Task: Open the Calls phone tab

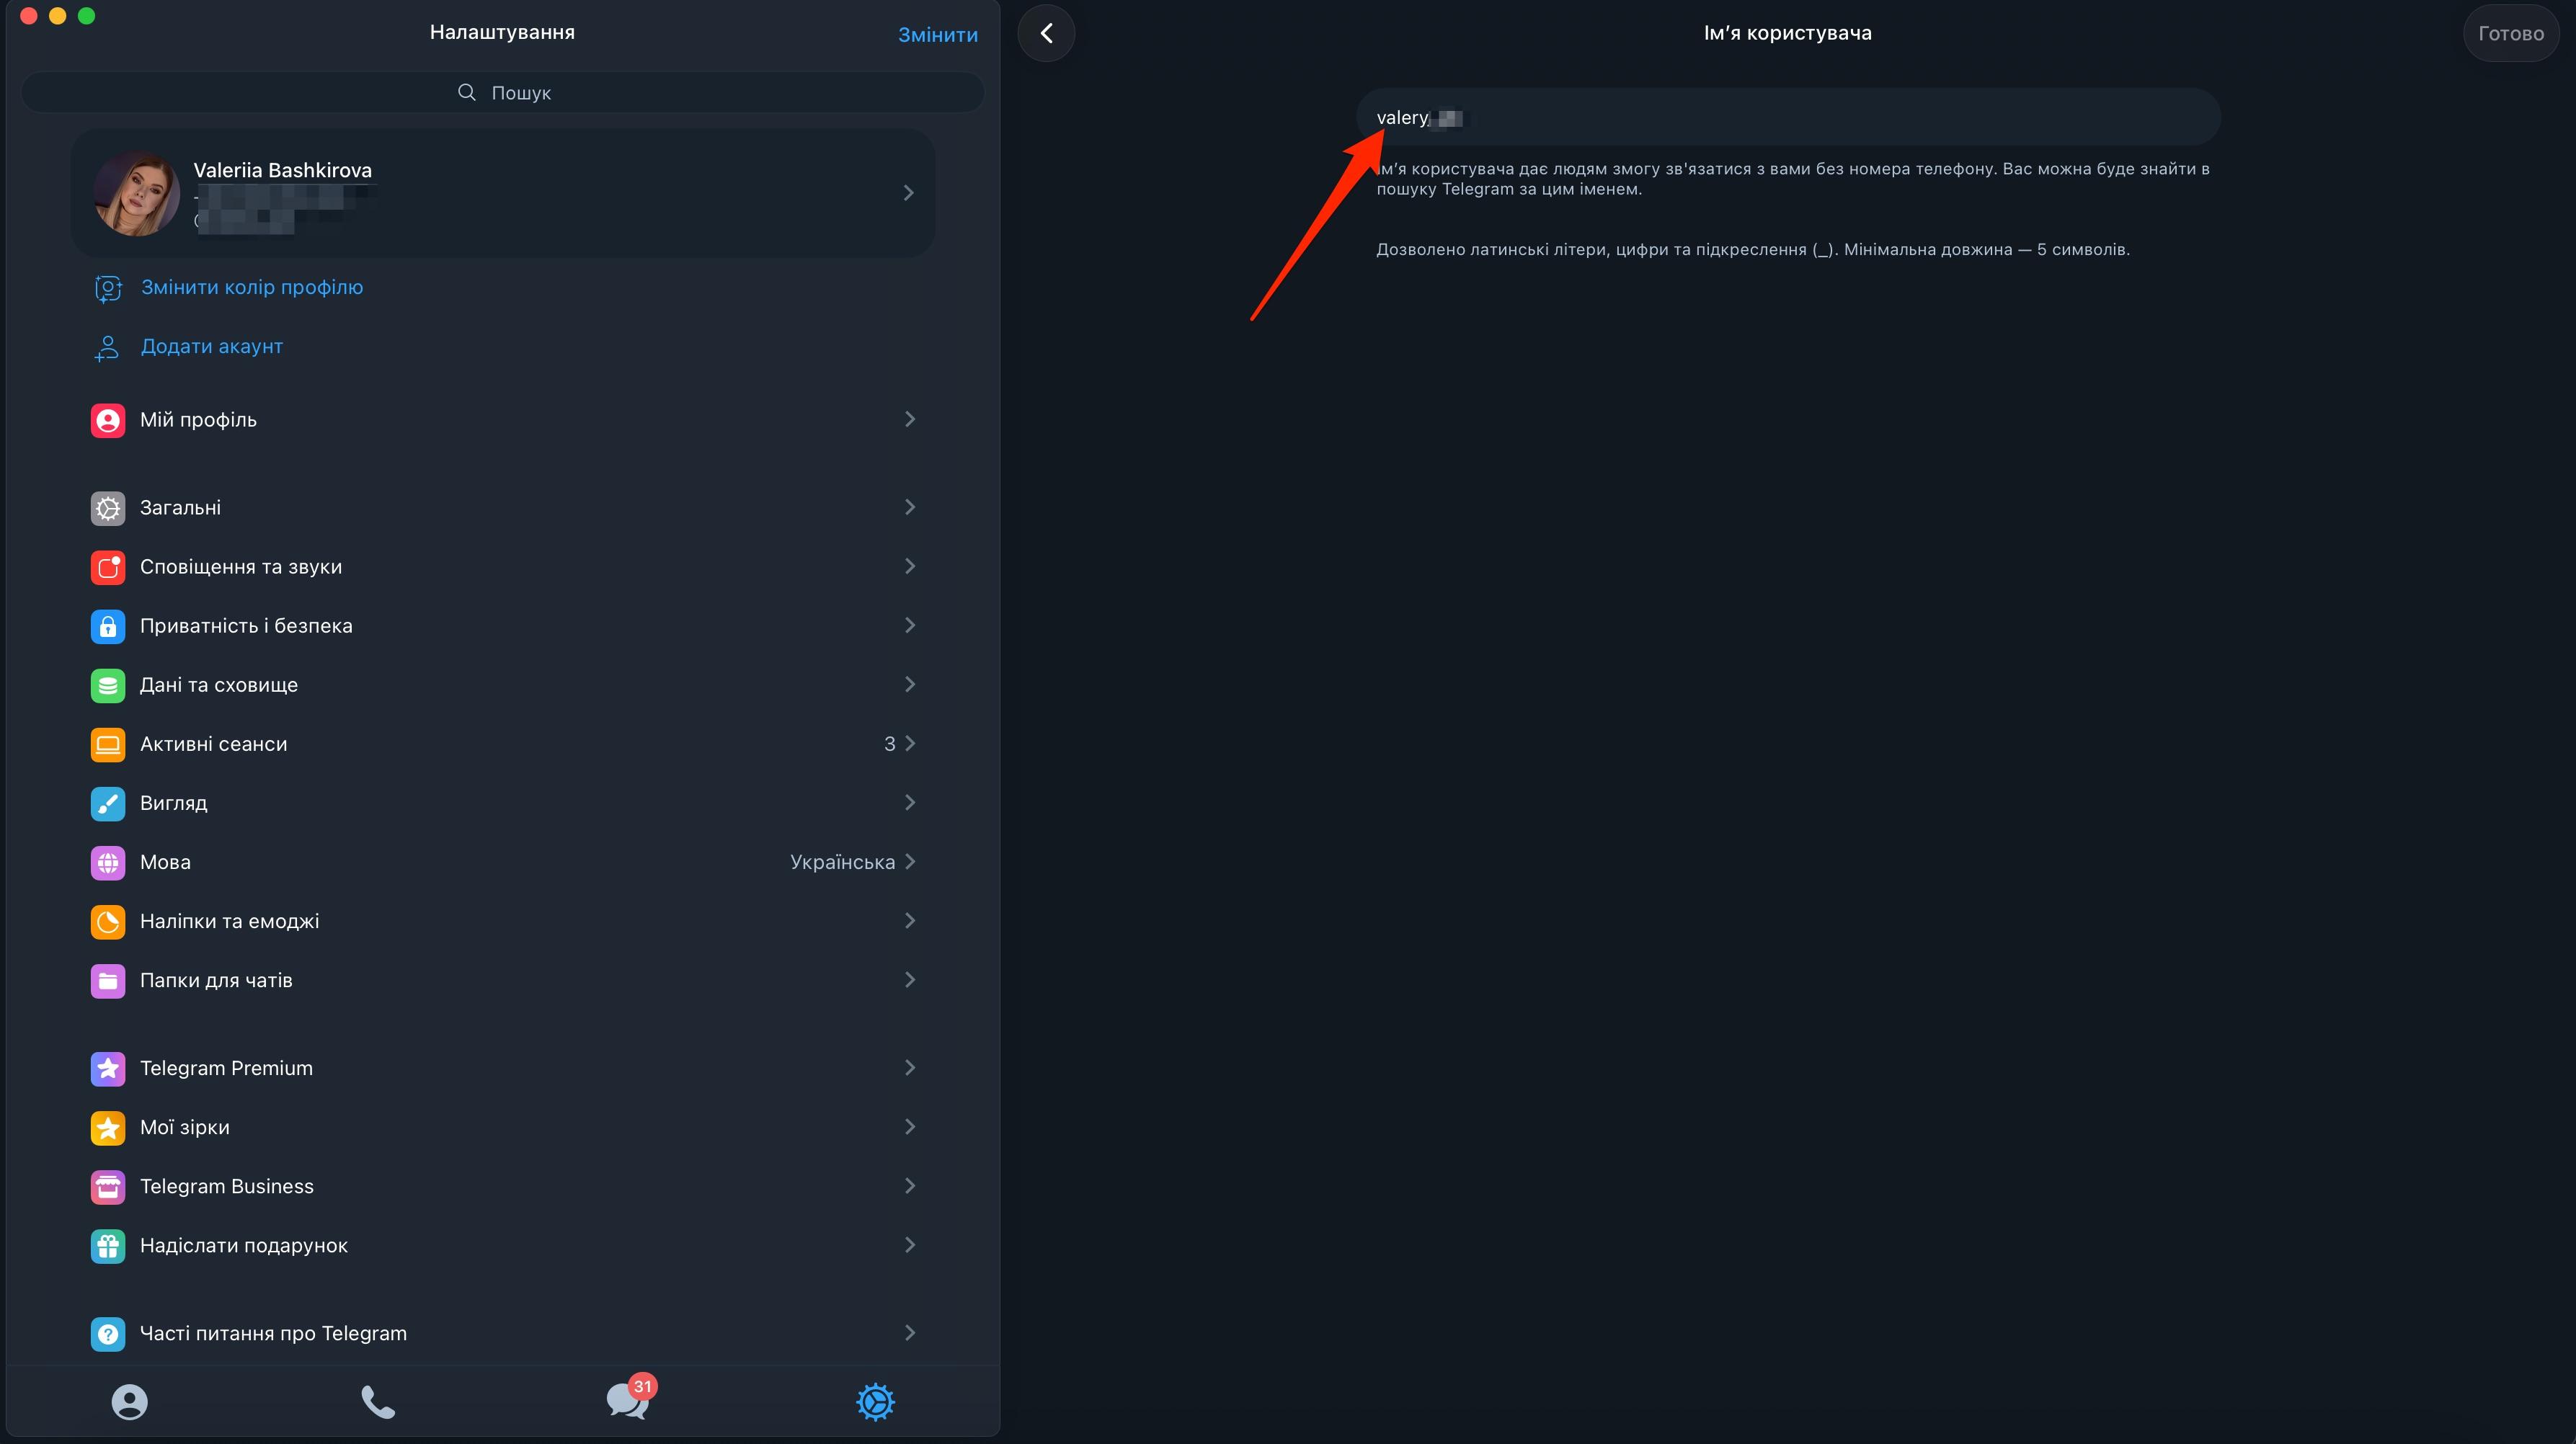Action: click(x=378, y=1401)
